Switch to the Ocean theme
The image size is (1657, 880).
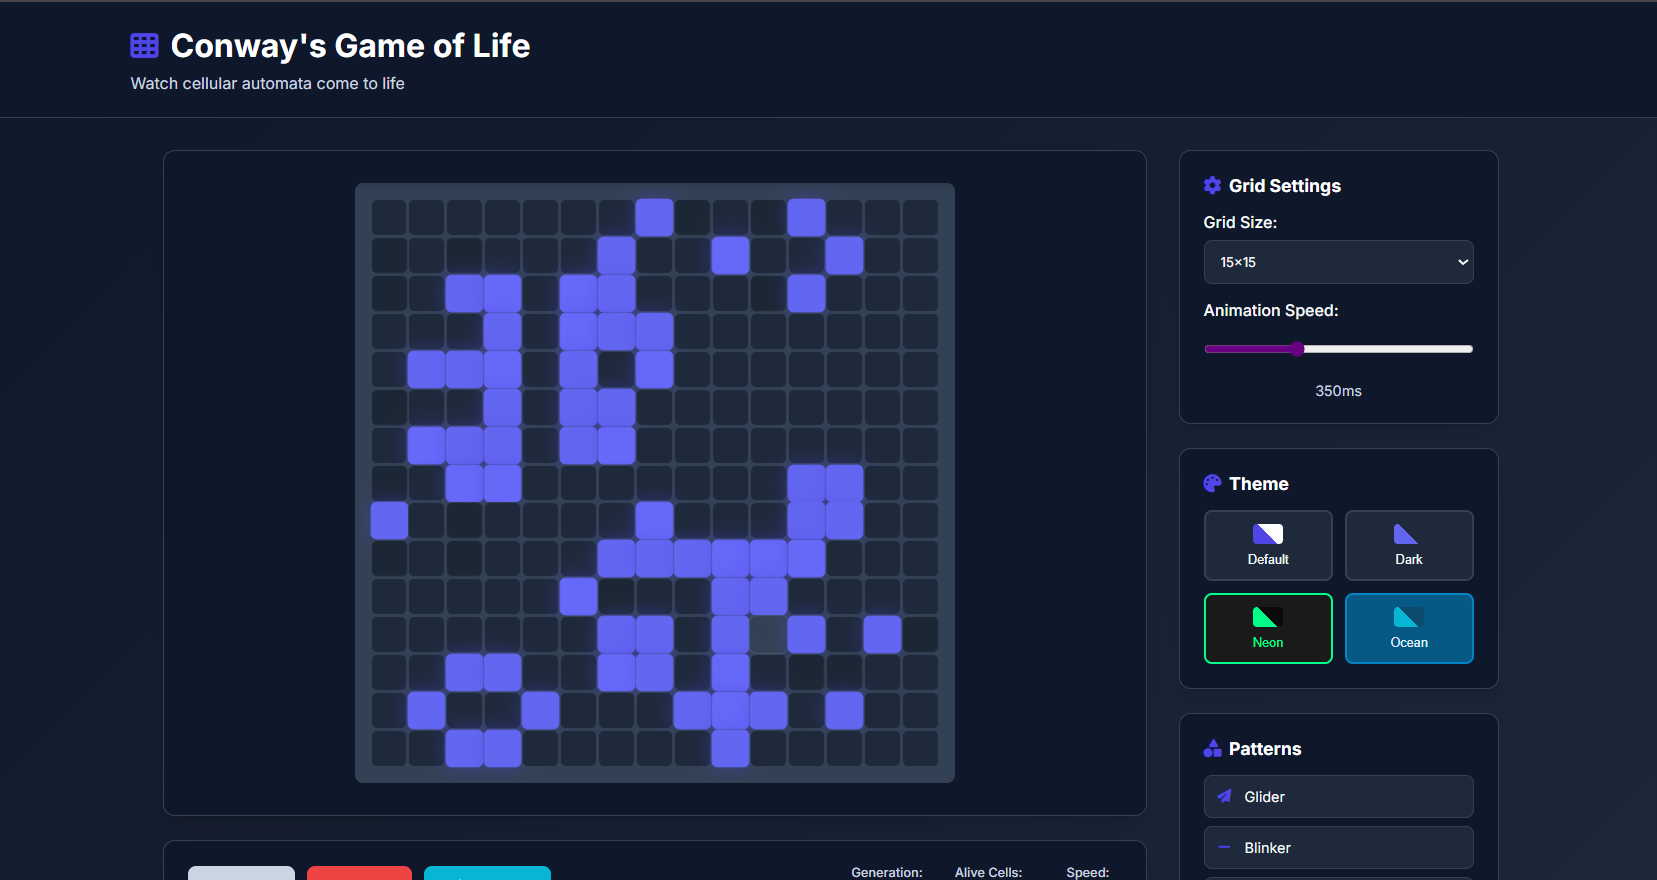tap(1408, 629)
